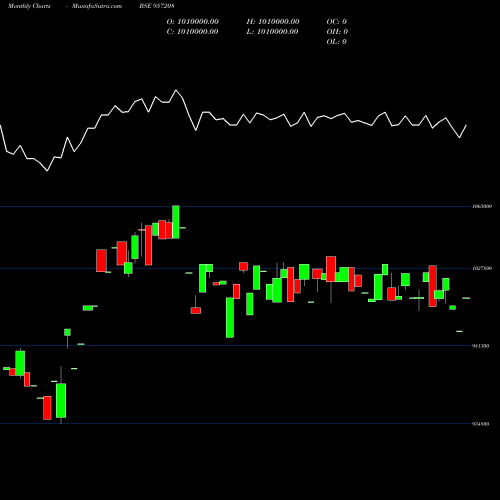Click the lowest price axis label
Viewport: 500px width, 500px height.
point(481,424)
